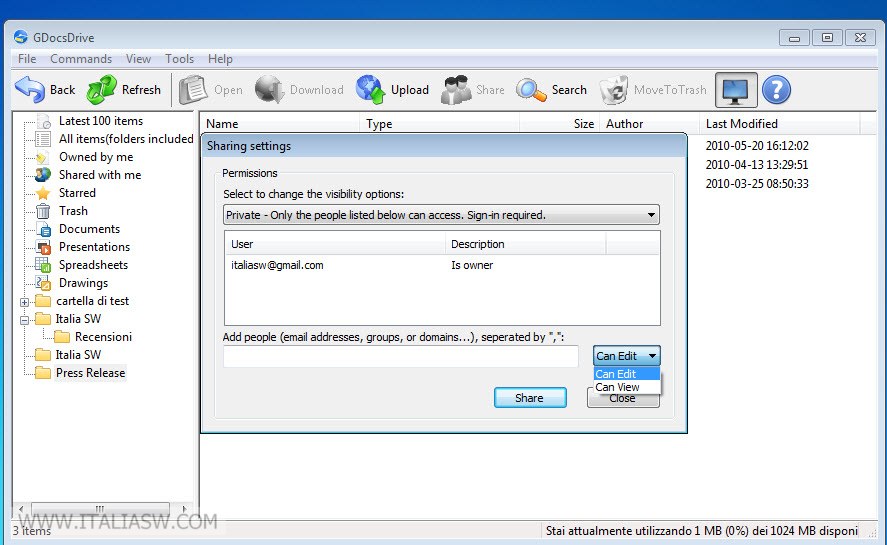The width and height of the screenshot is (887, 545).
Task: Click the Back arrow icon
Action: pos(29,89)
